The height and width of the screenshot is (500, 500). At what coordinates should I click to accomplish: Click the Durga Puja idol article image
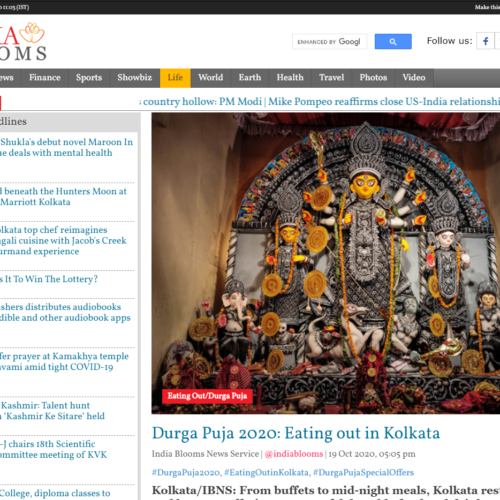click(326, 263)
